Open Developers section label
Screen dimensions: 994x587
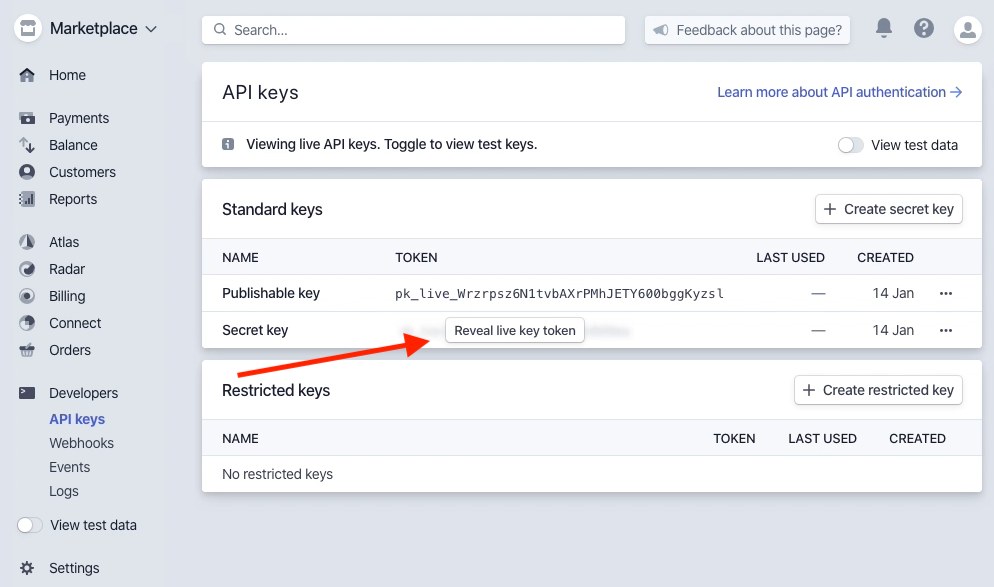[x=84, y=393]
